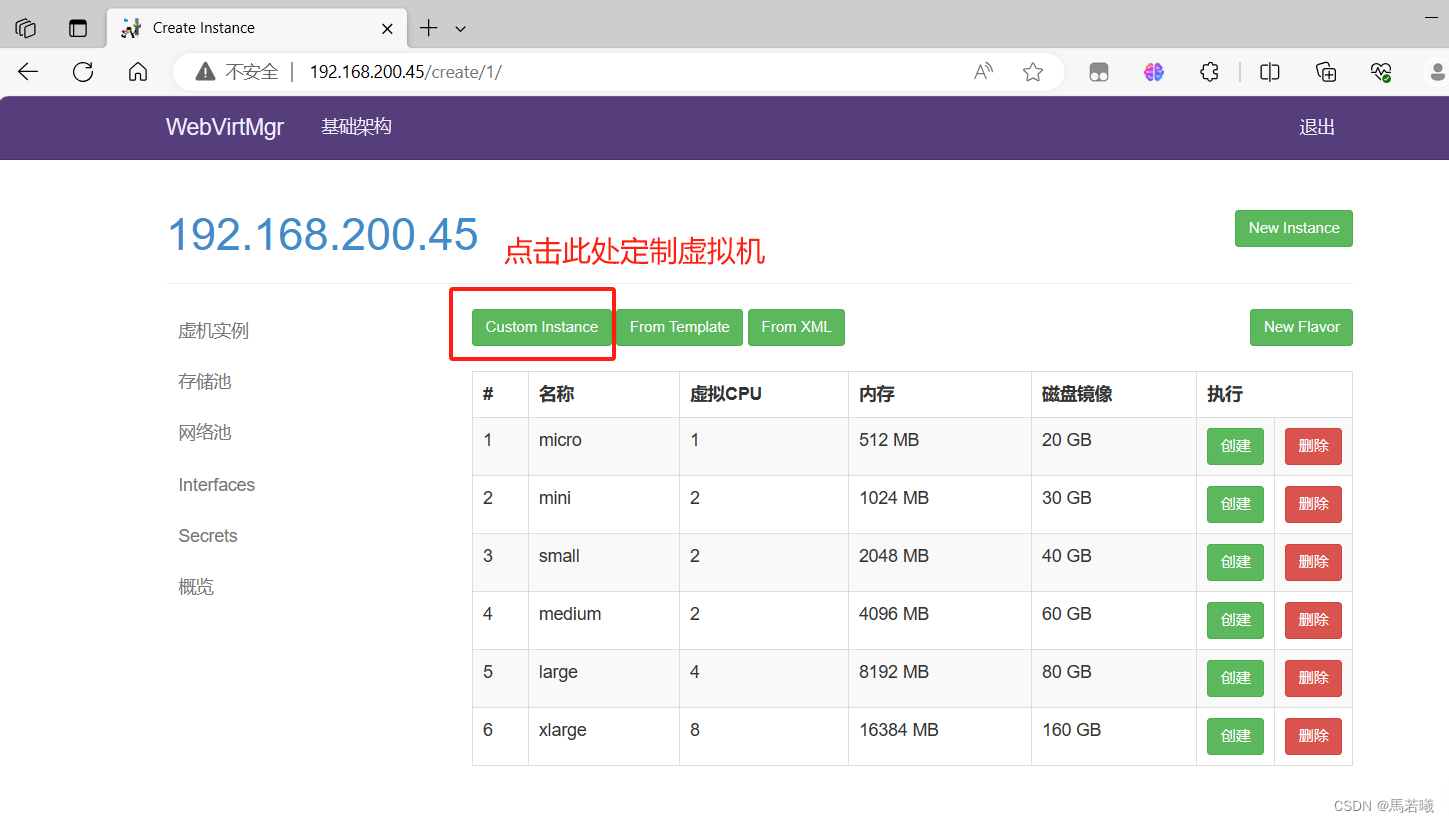Reload the page with the refresh icon
This screenshot has height=822, width=1449.
(83, 72)
